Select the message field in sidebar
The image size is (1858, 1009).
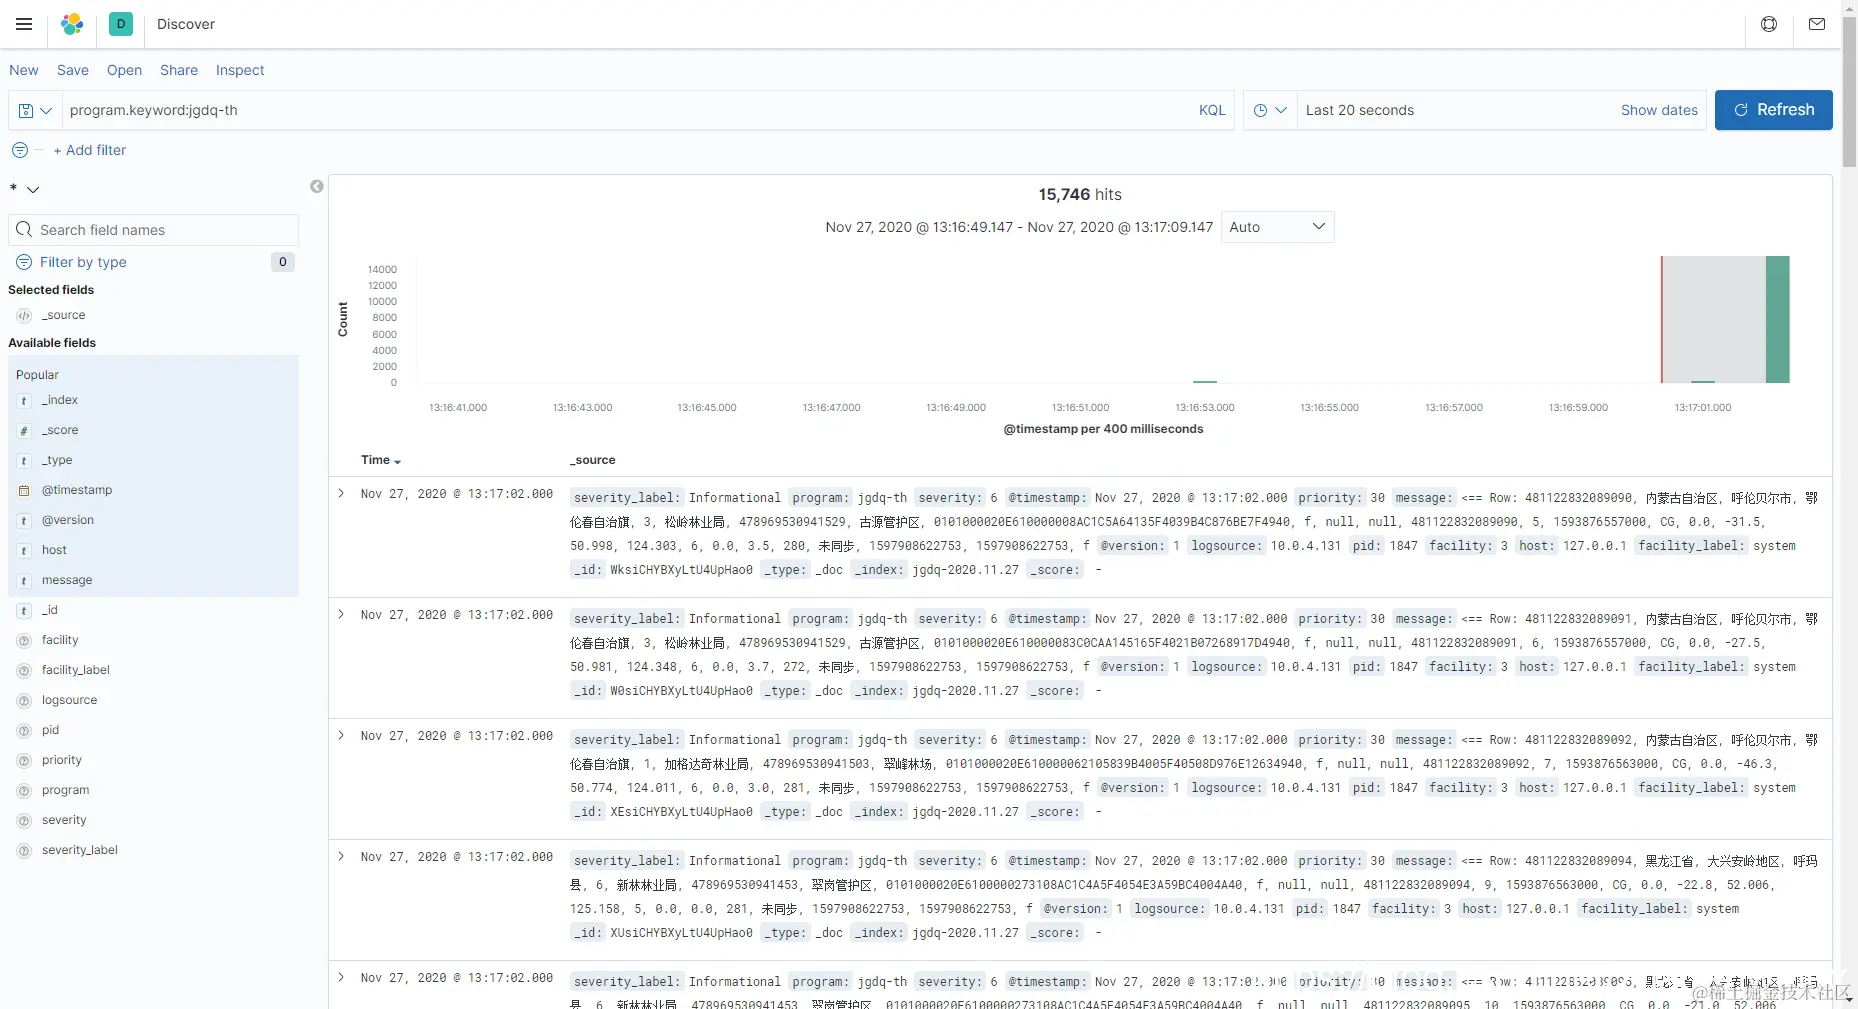tap(67, 580)
